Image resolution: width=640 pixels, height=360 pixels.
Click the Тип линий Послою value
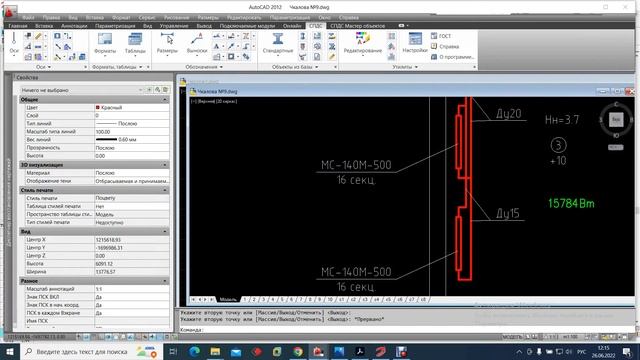point(131,123)
